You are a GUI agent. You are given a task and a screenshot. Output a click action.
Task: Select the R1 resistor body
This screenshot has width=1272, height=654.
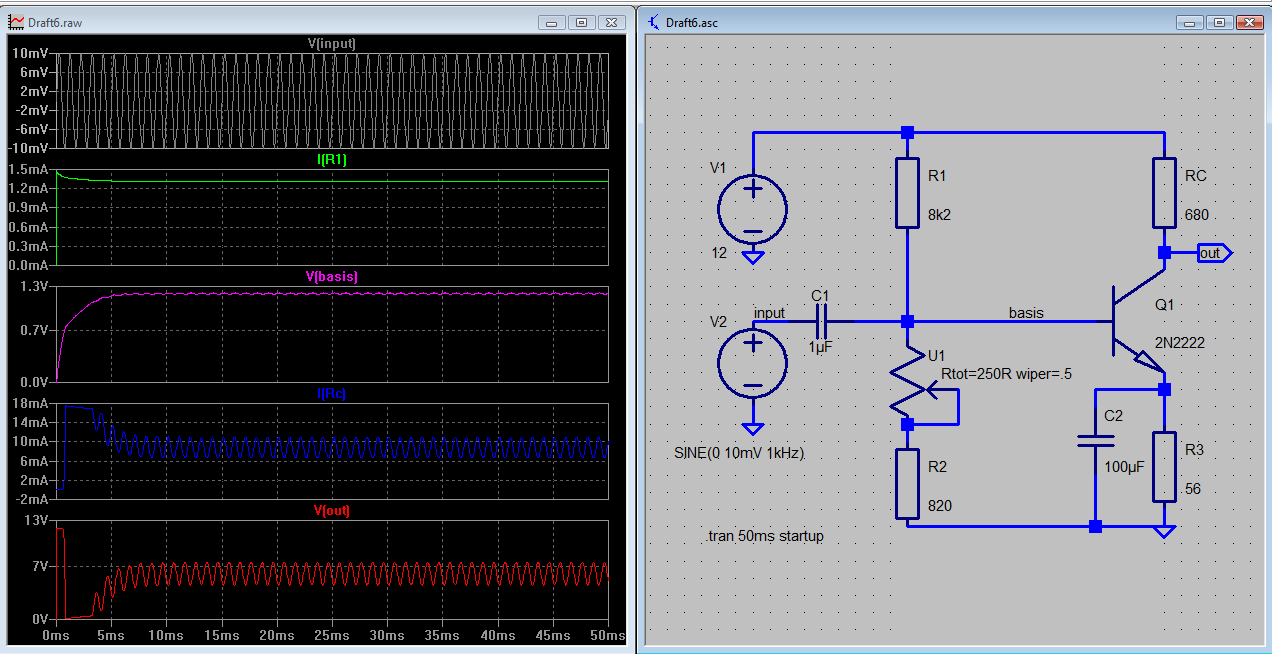[x=907, y=192]
